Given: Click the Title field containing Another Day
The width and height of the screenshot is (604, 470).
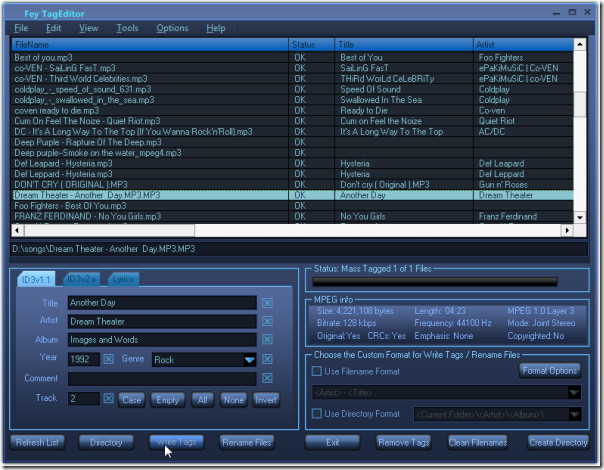Looking at the screenshot, I should pos(162,303).
